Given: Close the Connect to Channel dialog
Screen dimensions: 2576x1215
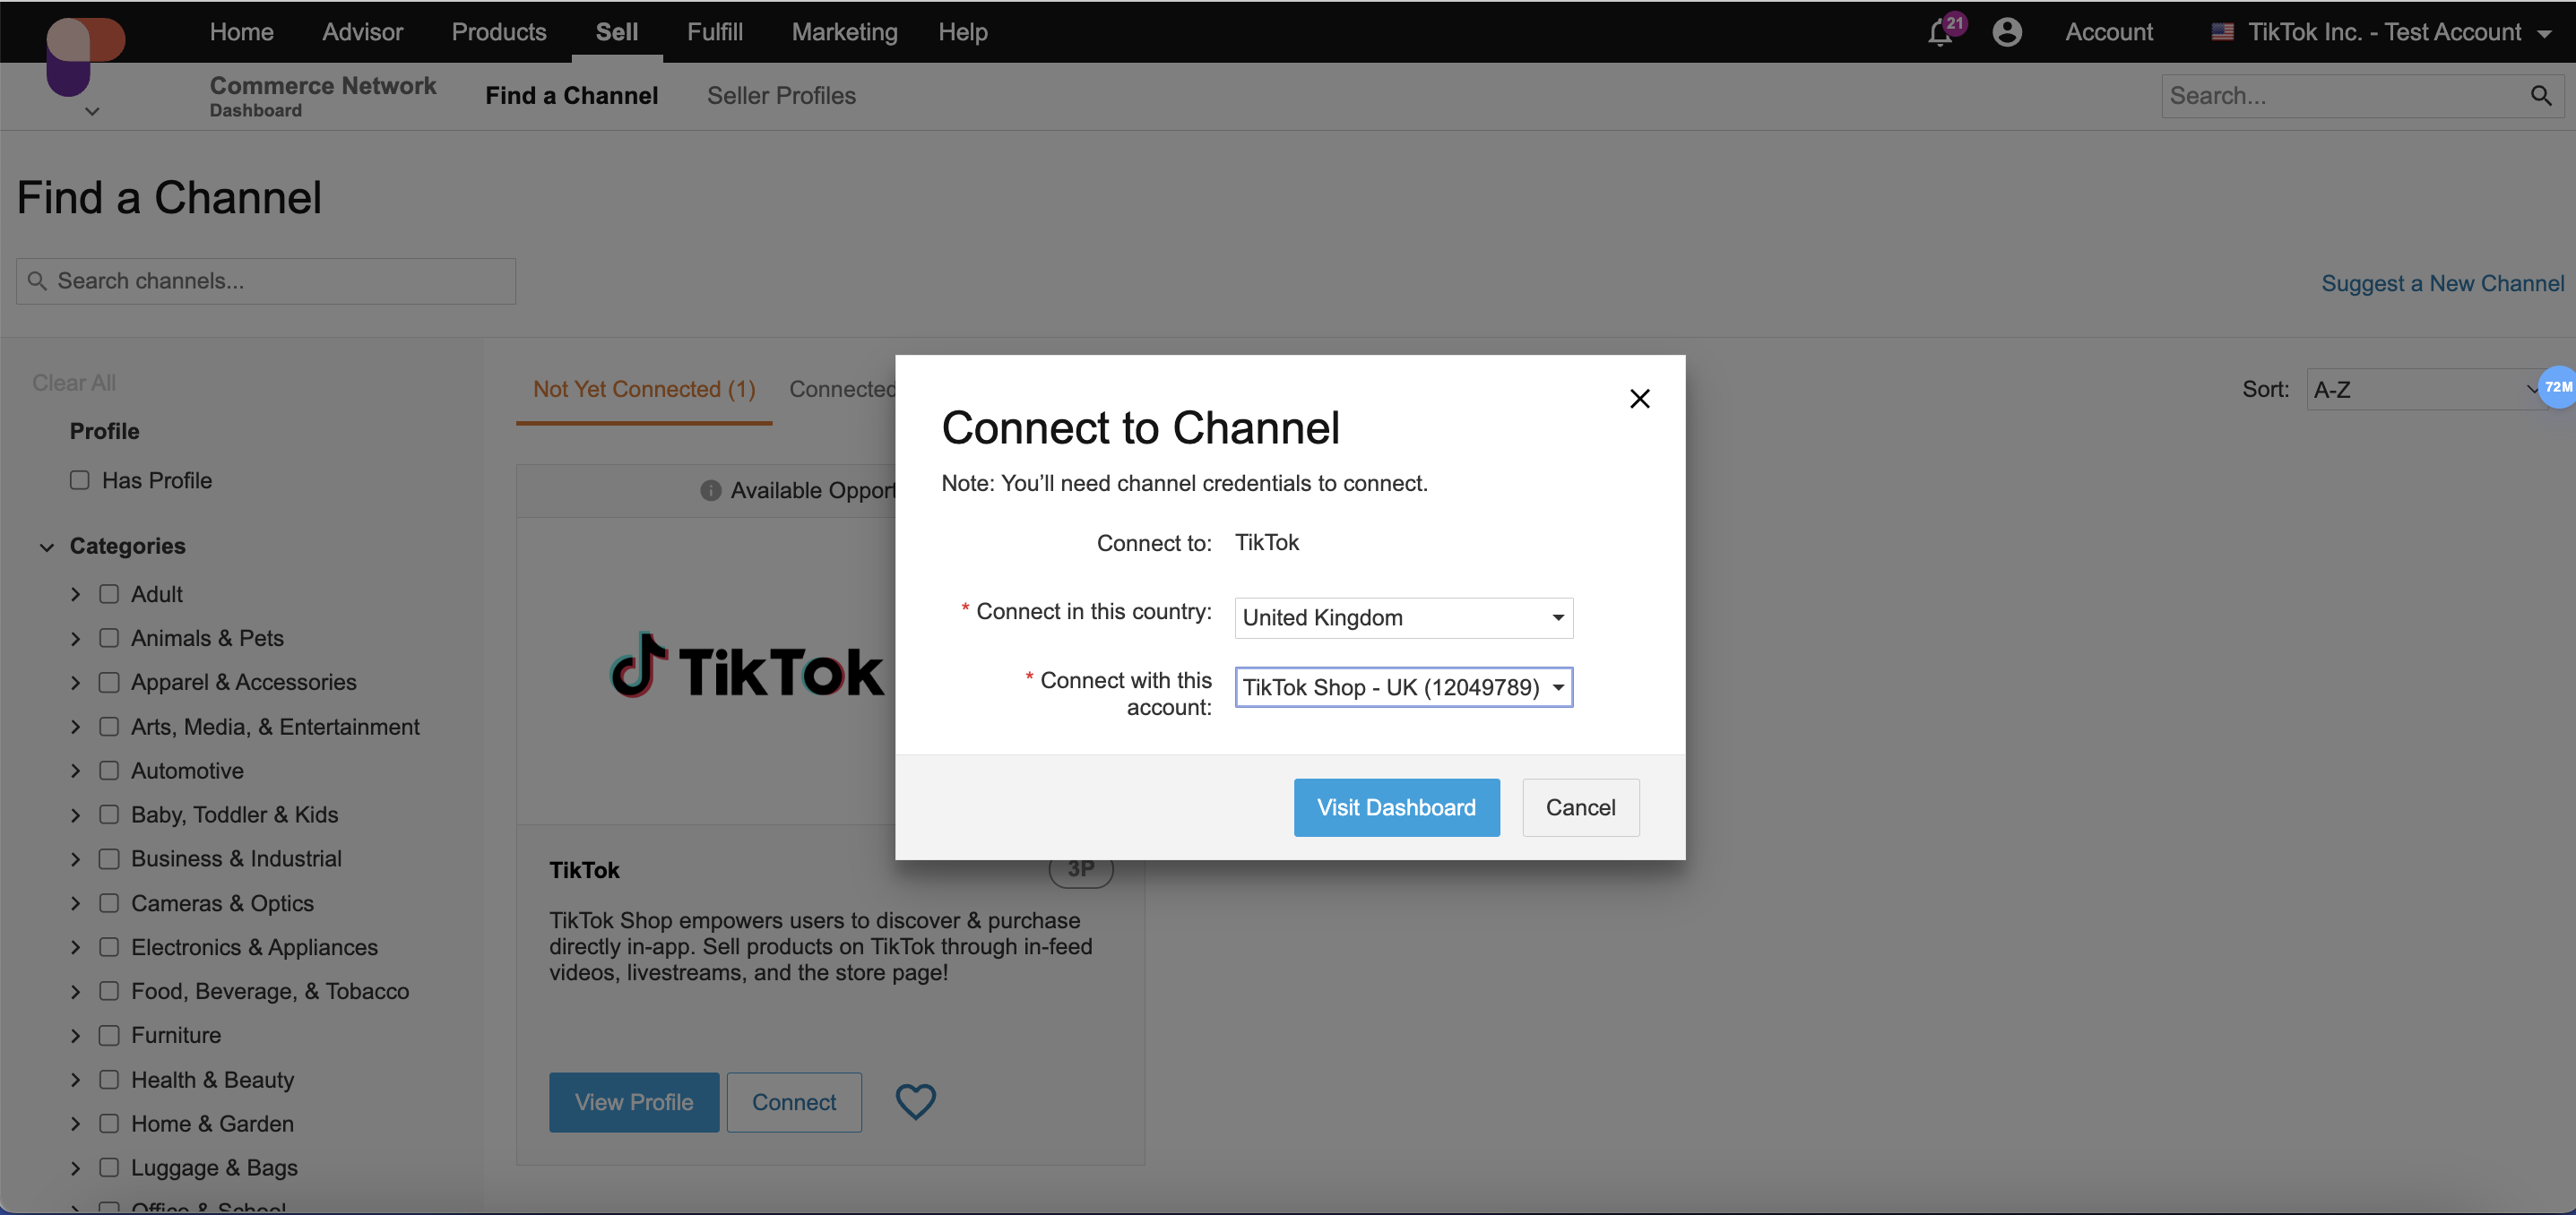Looking at the screenshot, I should tap(1639, 399).
